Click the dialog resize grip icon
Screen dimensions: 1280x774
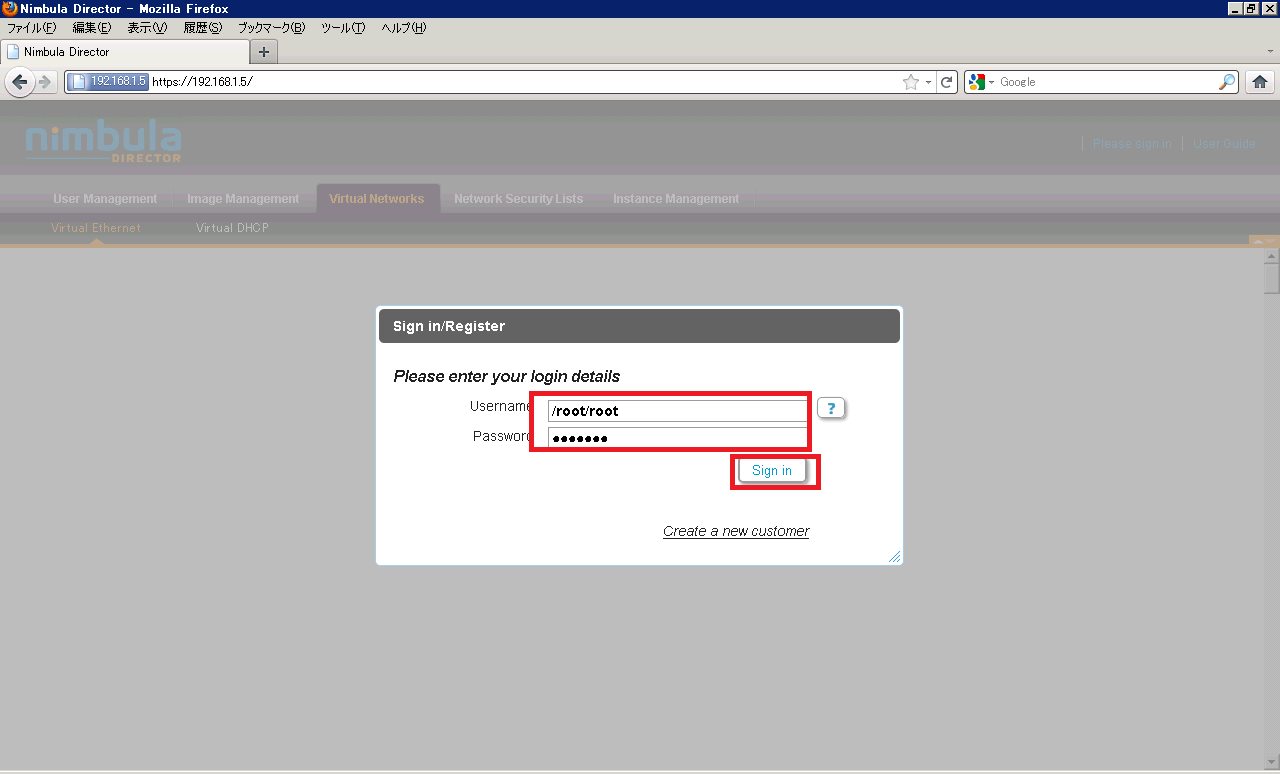coord(894,557)
